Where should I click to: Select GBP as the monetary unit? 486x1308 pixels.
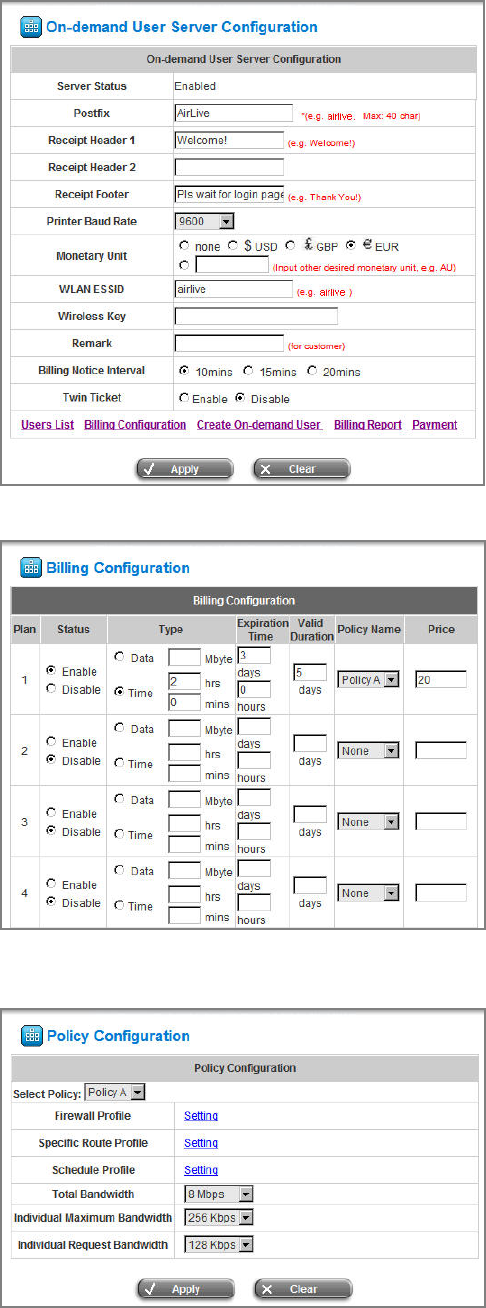[290, 245]
